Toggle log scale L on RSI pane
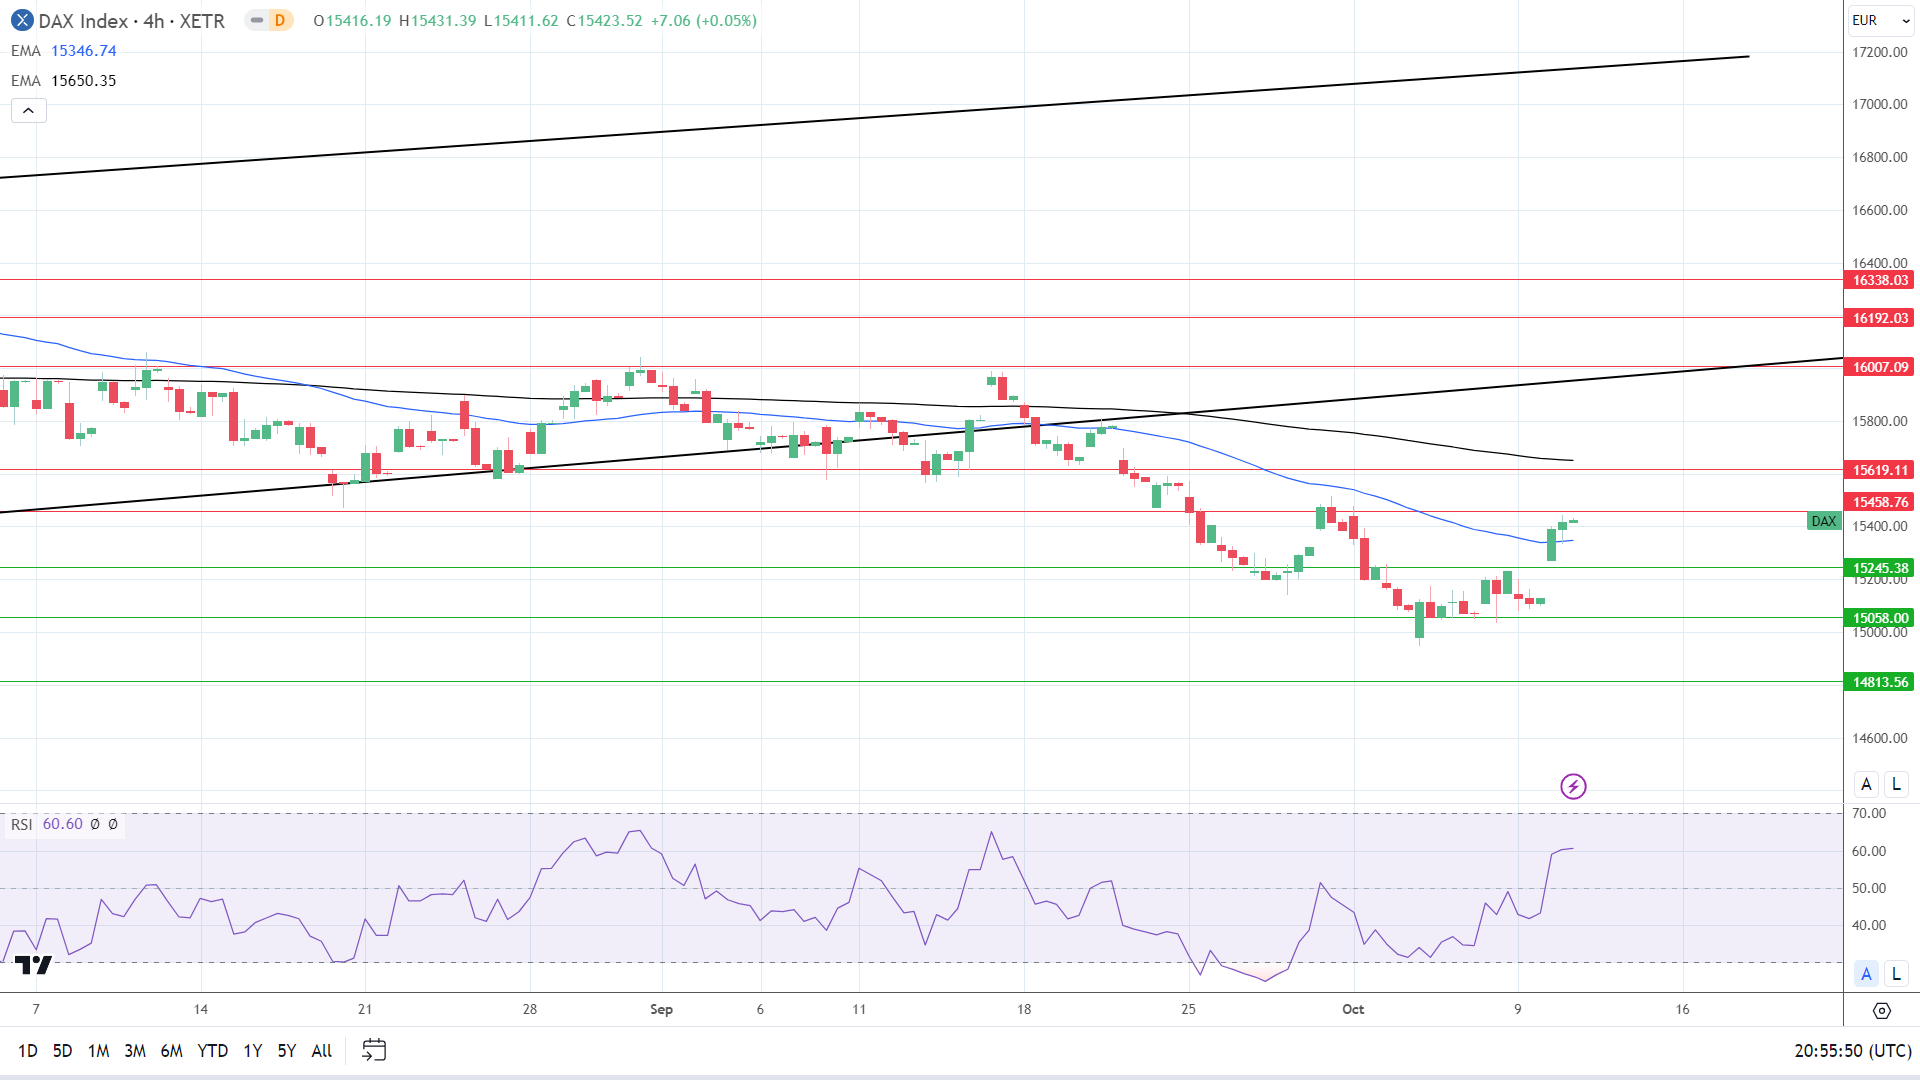 click(x=1896, y=973)
